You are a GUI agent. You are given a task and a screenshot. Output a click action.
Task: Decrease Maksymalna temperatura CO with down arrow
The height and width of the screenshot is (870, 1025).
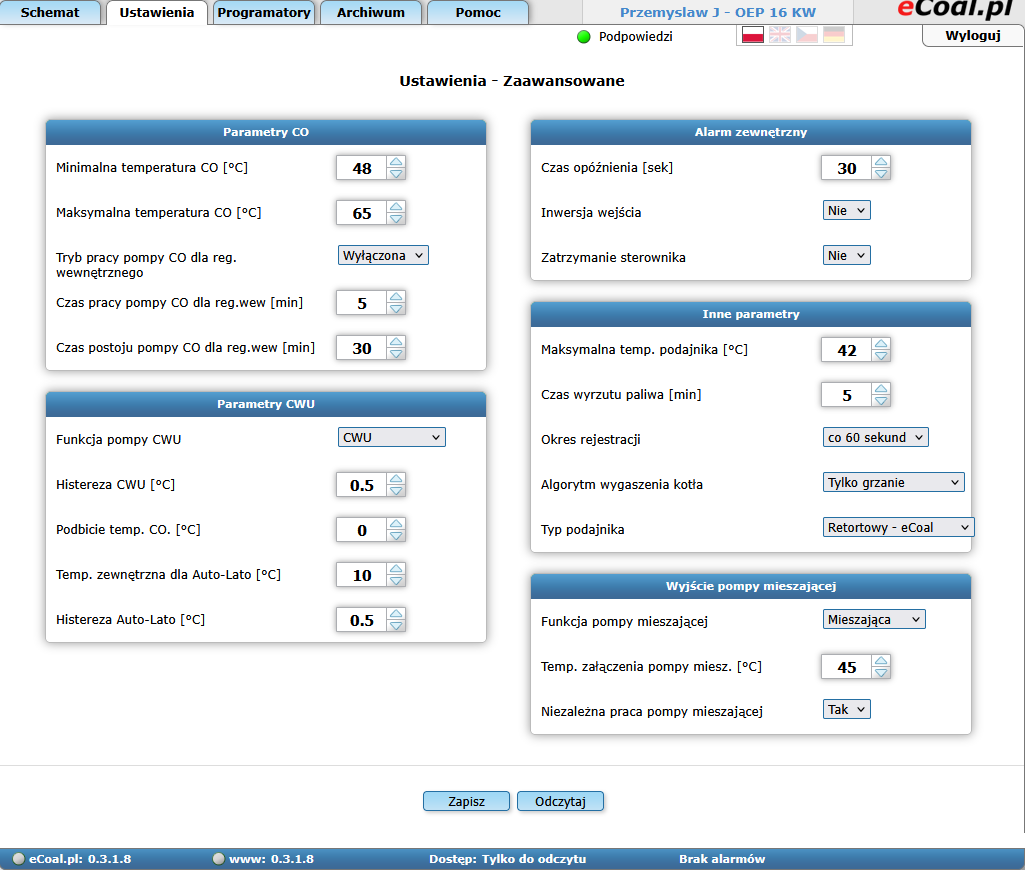(396, 219)
